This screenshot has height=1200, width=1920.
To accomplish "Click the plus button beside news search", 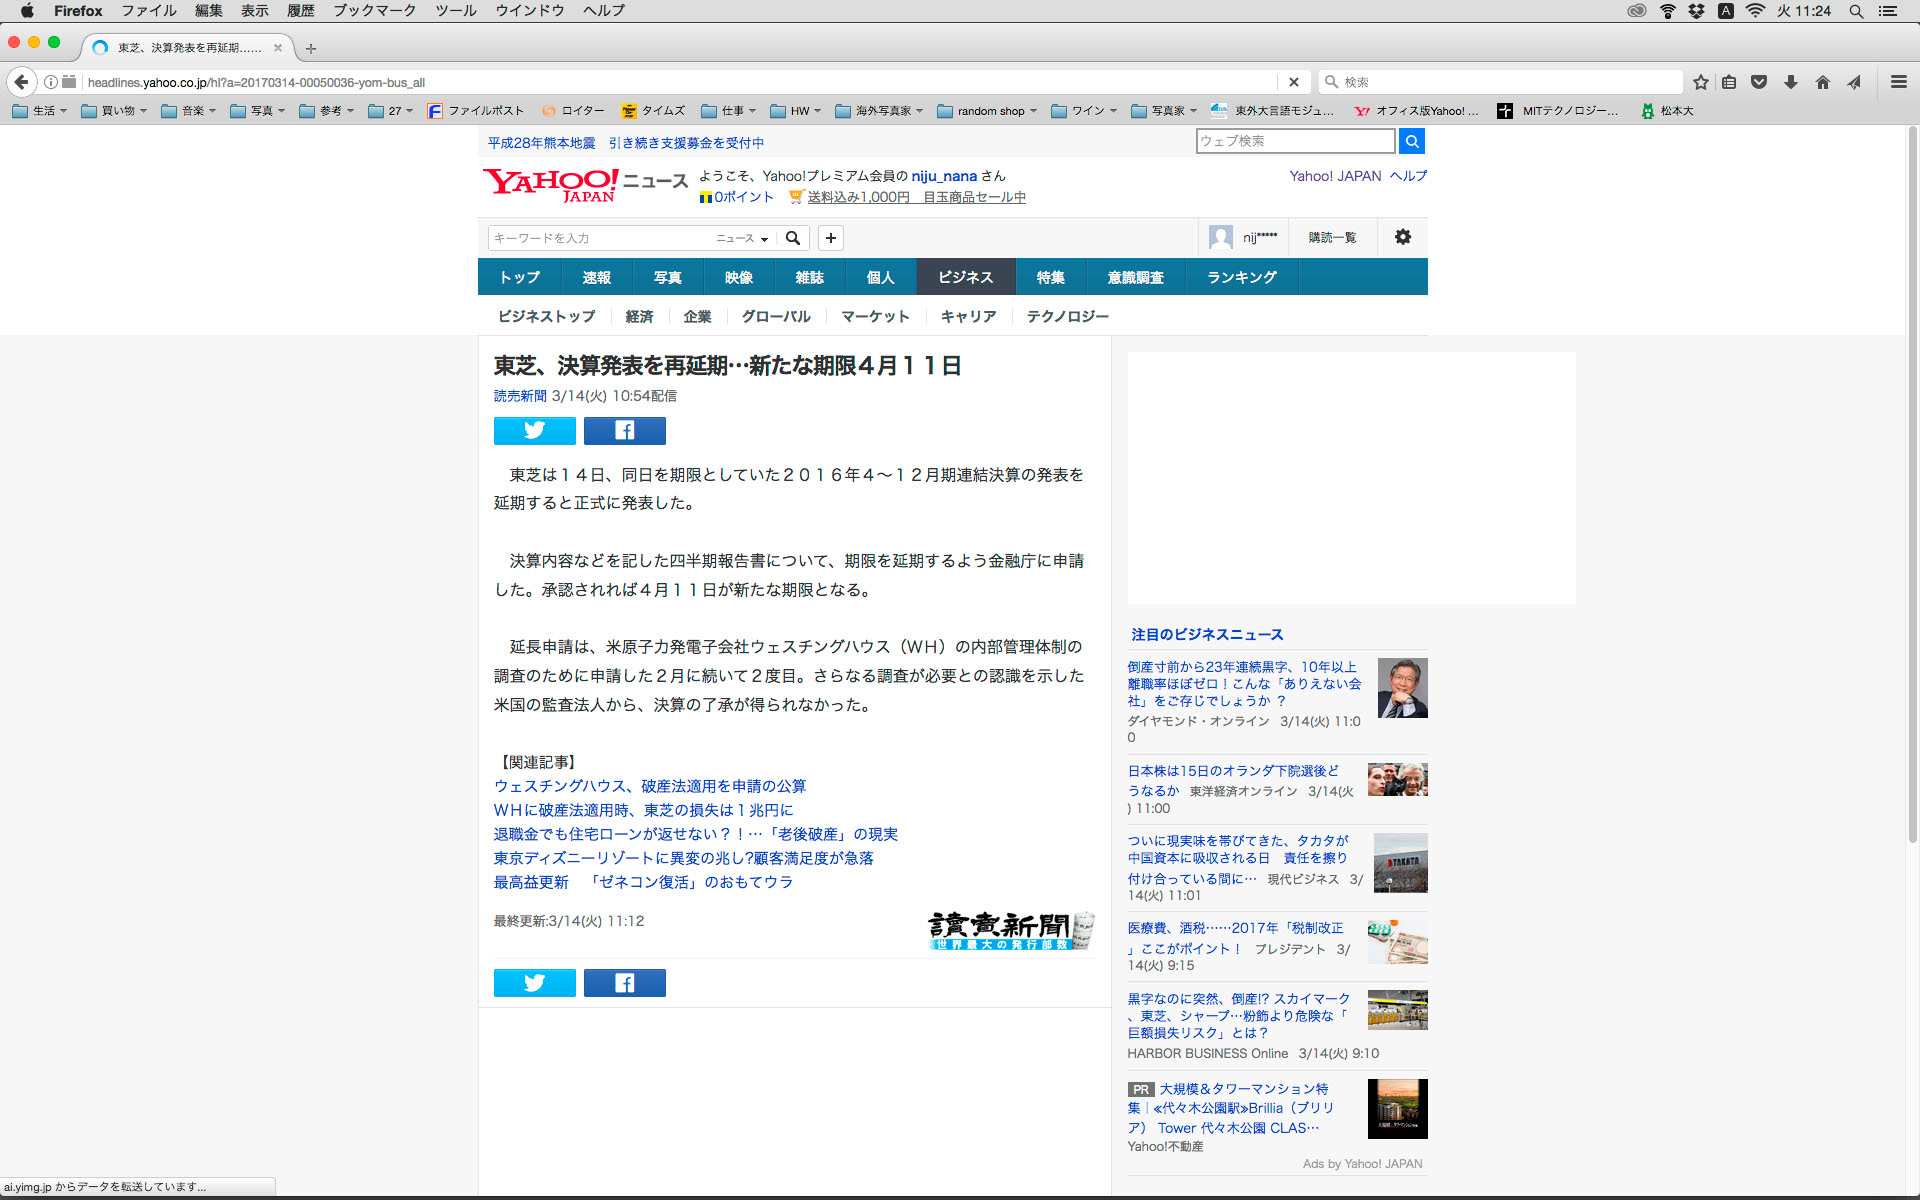I will pyautogui.click(x=830, y=238).
